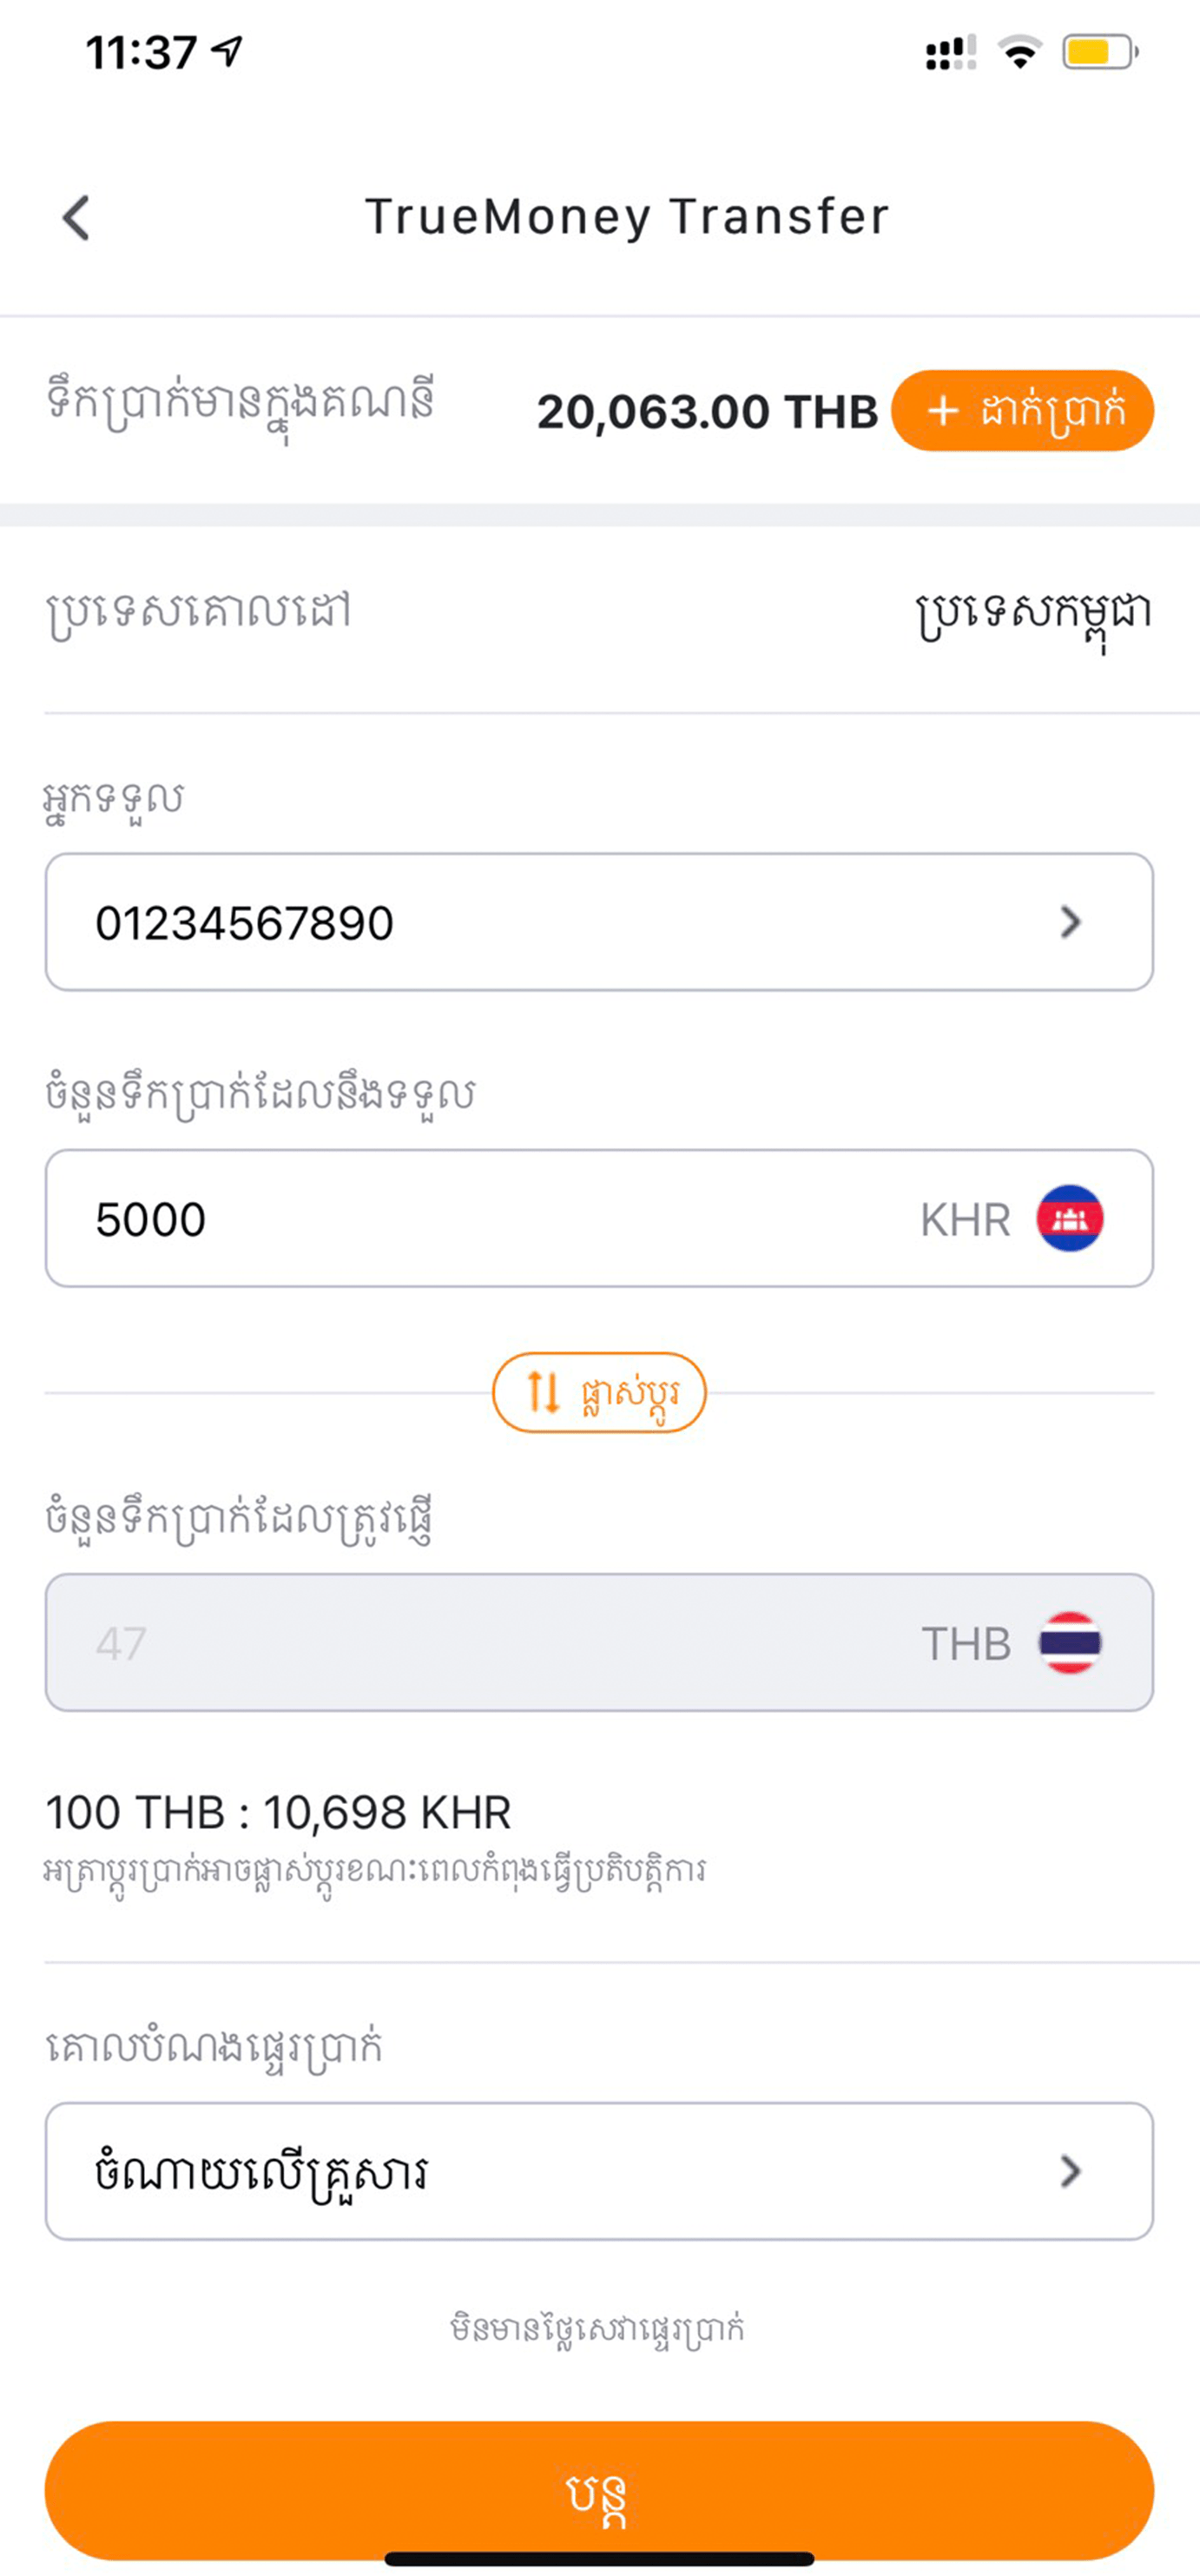Open recipient picker chevron beside 01234567890

coord(1070,922)
